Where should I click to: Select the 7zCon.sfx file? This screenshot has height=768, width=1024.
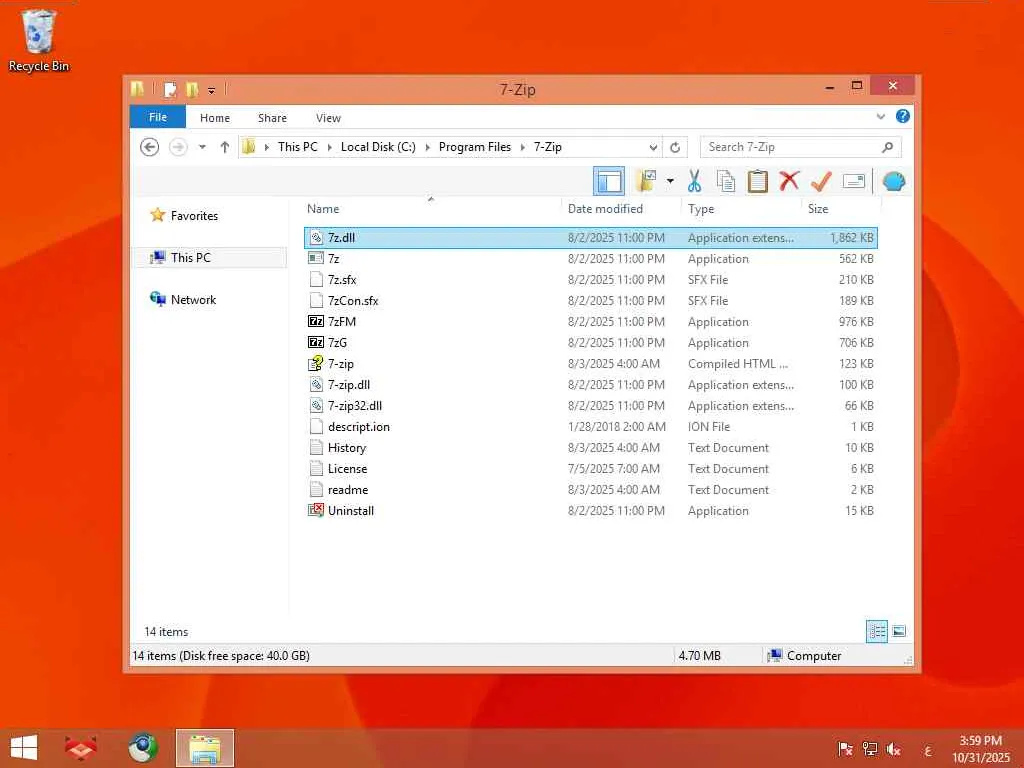pos(590,300)
